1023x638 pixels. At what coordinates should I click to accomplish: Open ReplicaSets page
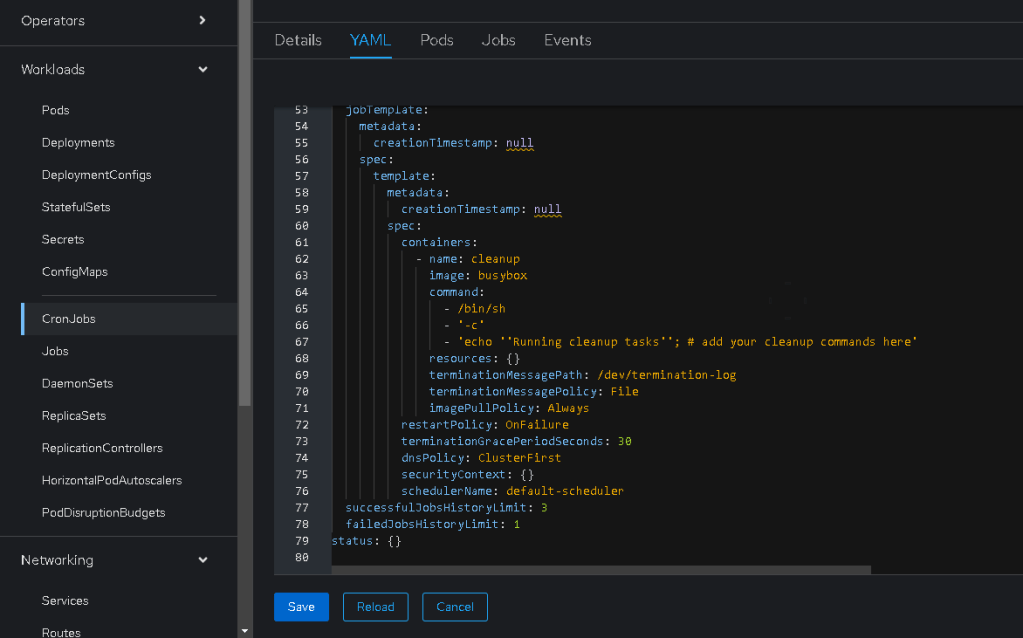pyautogui.click(x=74, y=416)
